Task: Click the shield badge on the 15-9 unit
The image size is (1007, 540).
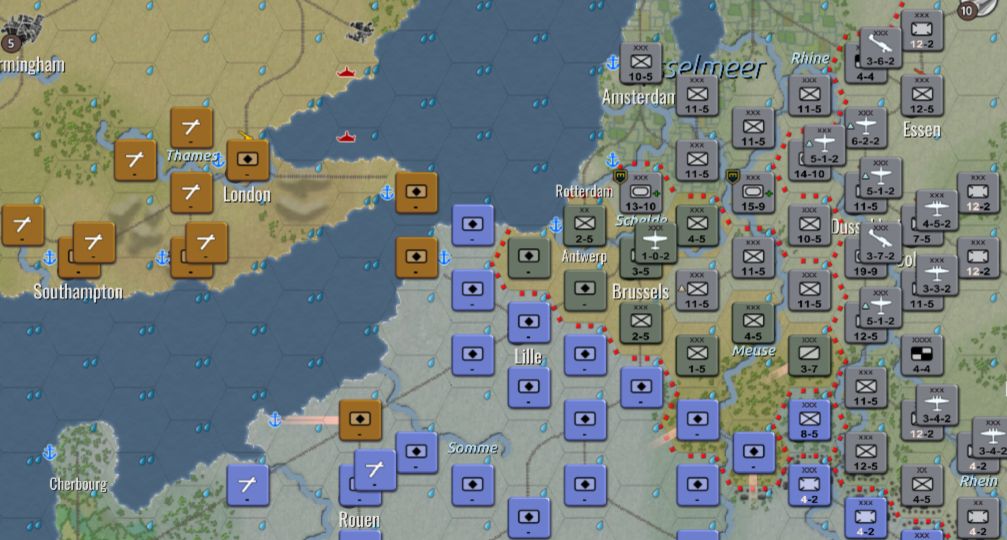Action: (x=732, y=176)
